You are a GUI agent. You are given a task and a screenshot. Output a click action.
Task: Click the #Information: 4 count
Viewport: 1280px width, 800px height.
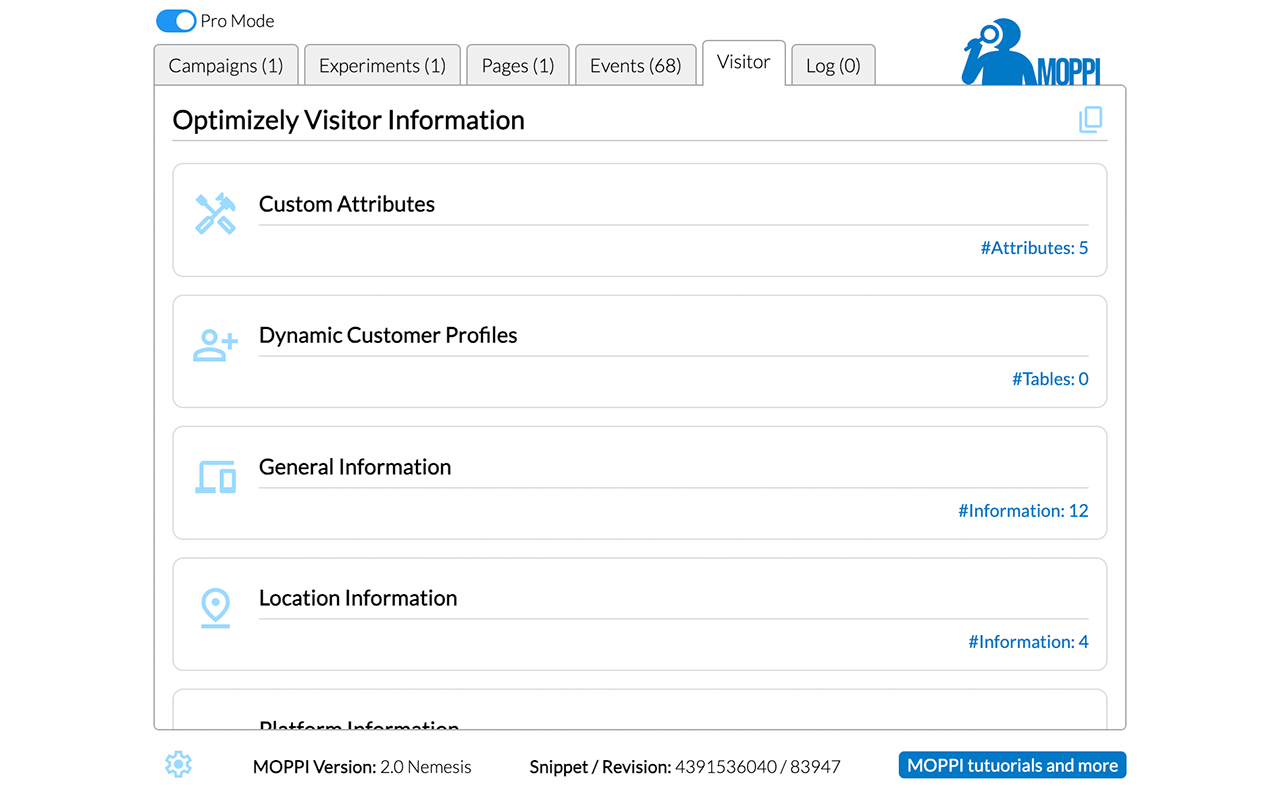click(1028, 642)
